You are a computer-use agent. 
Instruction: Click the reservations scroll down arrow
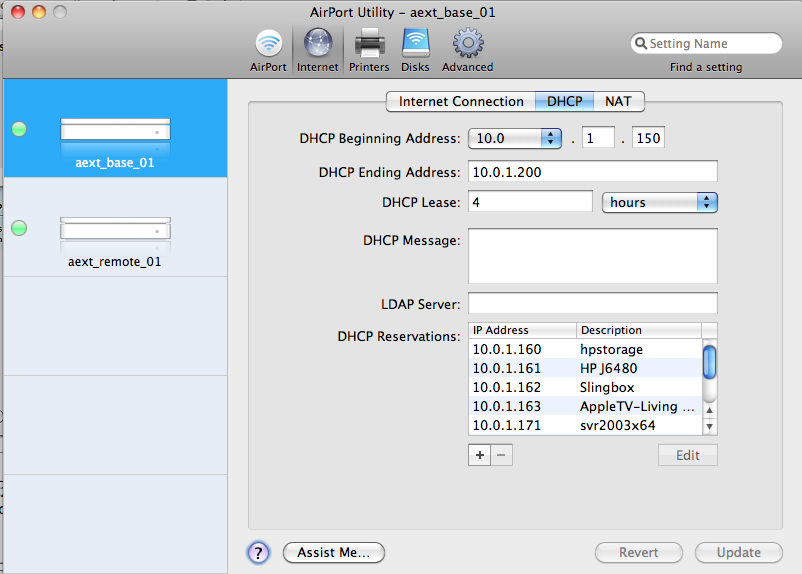point(709,426)
